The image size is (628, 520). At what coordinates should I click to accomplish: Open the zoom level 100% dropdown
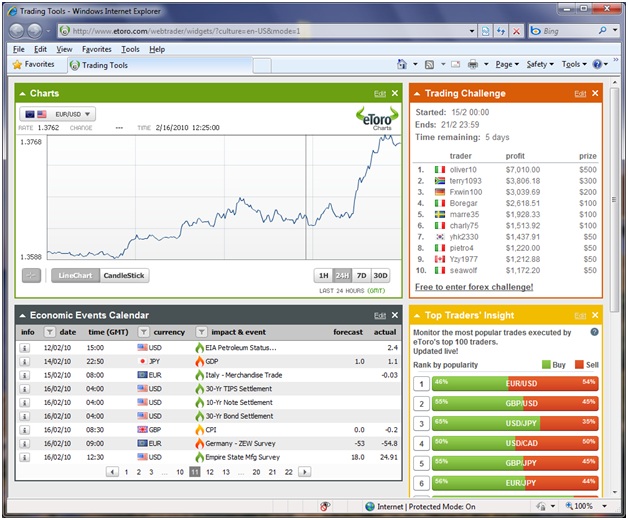(x=604, y=506)
